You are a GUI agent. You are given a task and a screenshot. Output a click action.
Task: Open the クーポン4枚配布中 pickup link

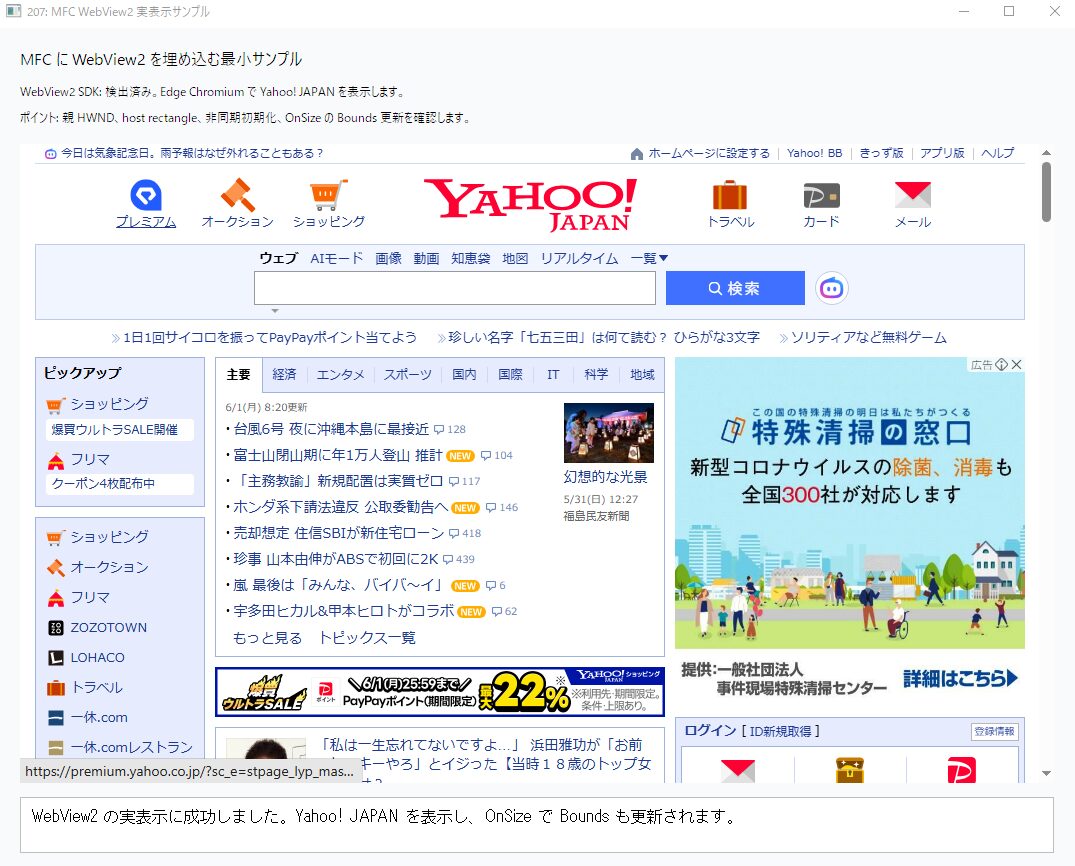121,484
